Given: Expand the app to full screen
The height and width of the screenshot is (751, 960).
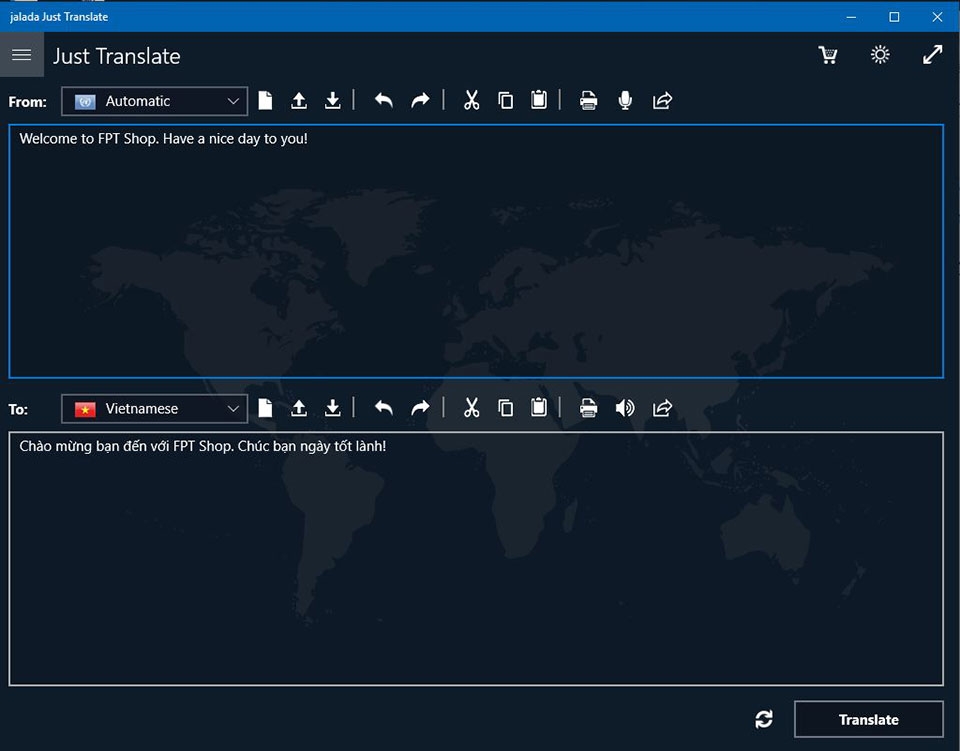Looking at the screenshot, I should tap(932, 55).
